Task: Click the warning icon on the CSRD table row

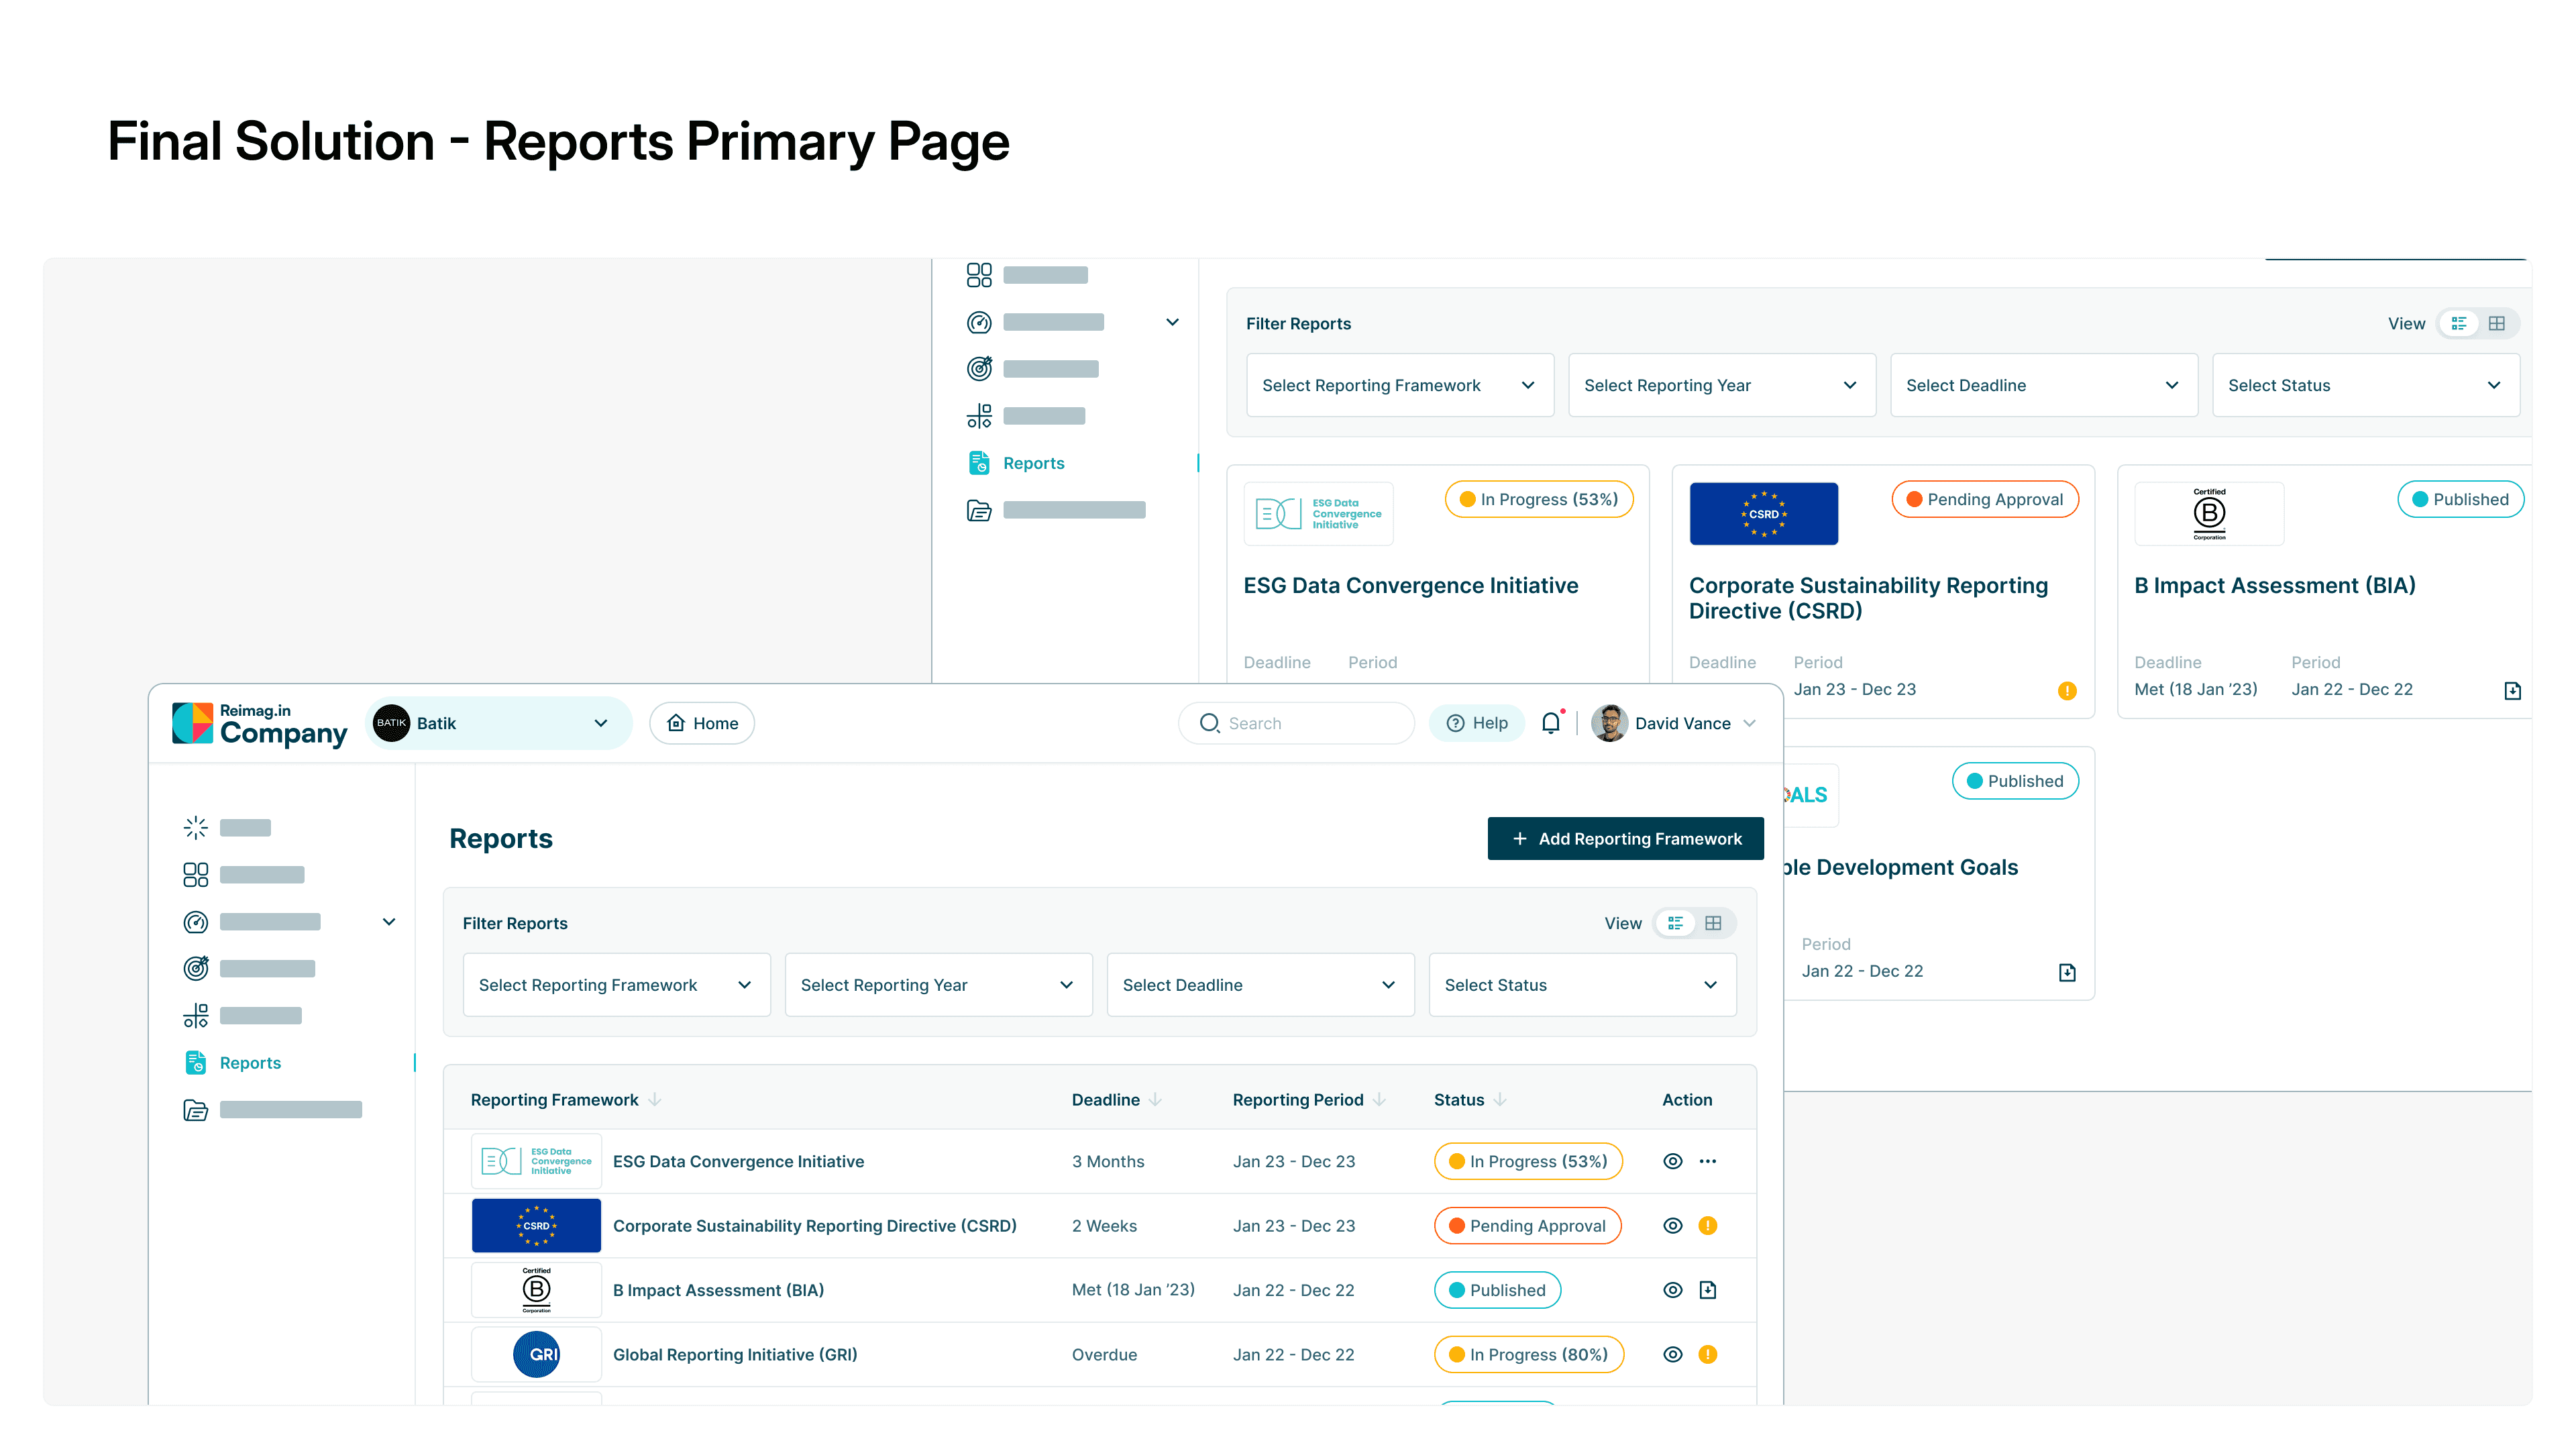Action: tap(1708, 1226)
